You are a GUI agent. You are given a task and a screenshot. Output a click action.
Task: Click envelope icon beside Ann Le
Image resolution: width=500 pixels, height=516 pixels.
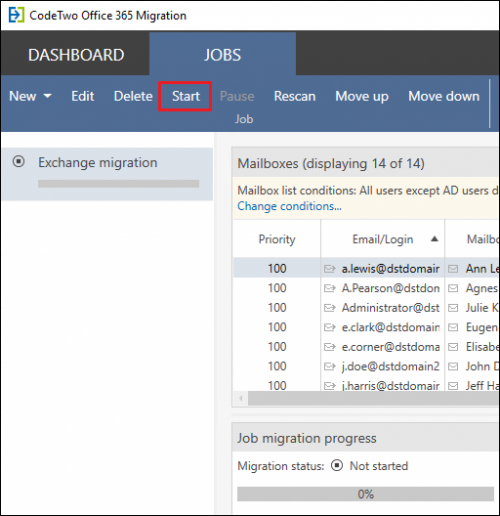click(x=453, y=269)
